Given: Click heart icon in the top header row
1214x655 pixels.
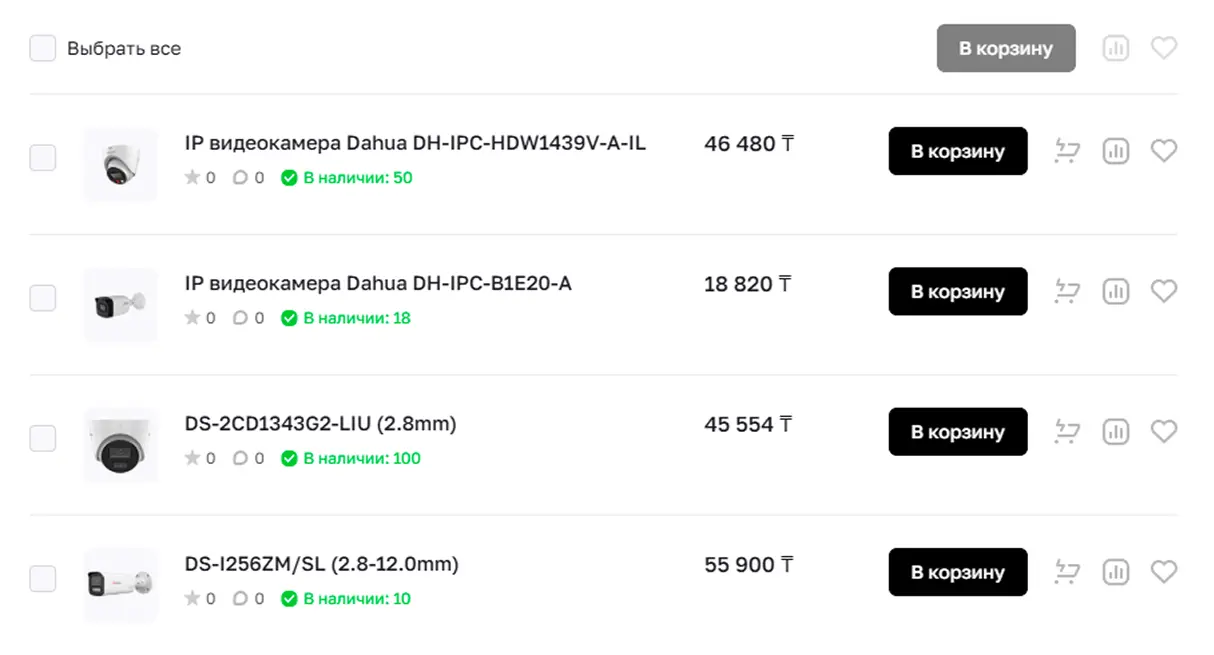Looking at the screenshot, I should [x=1163, y=48].
